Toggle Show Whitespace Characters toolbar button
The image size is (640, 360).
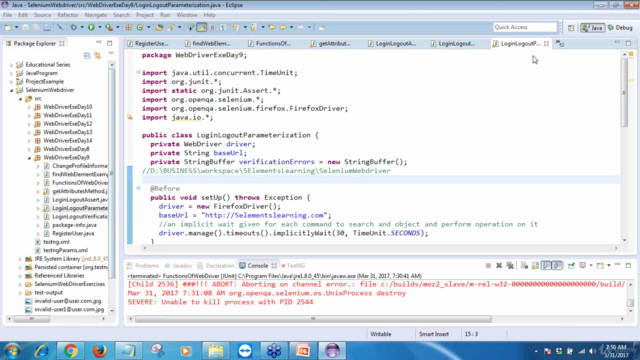[223, 27]
